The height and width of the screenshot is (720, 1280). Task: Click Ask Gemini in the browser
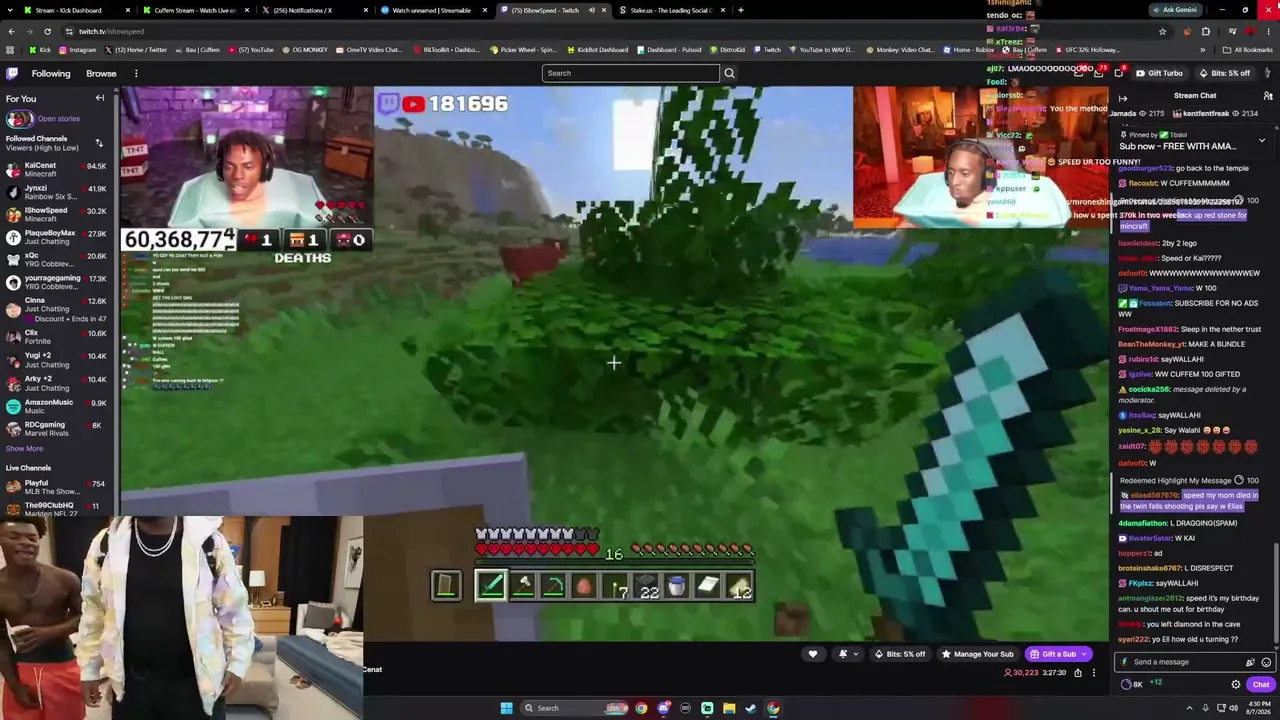[1174, 10]
